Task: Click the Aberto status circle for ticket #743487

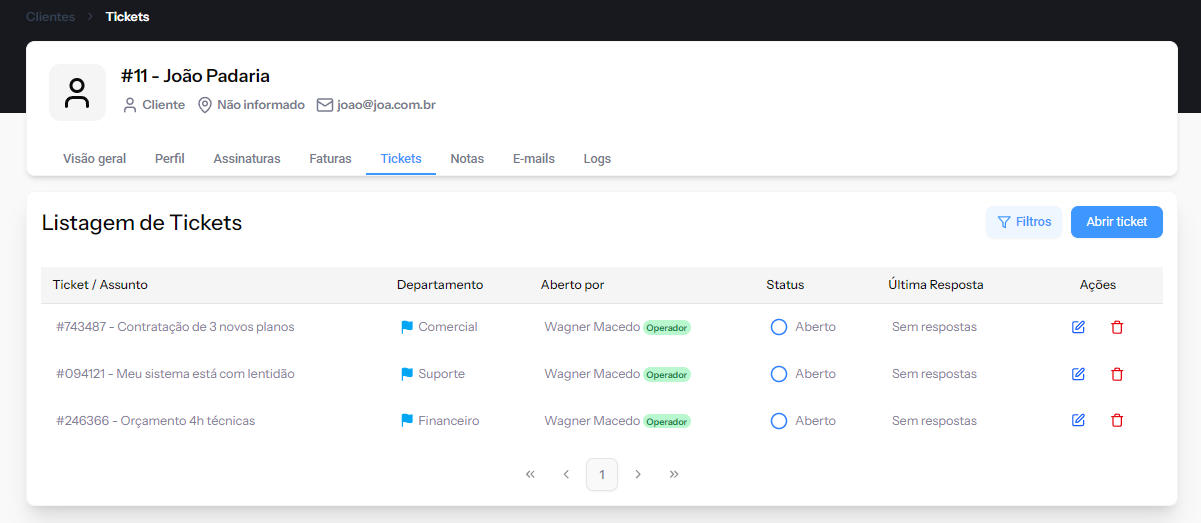Action: (779, 327)
